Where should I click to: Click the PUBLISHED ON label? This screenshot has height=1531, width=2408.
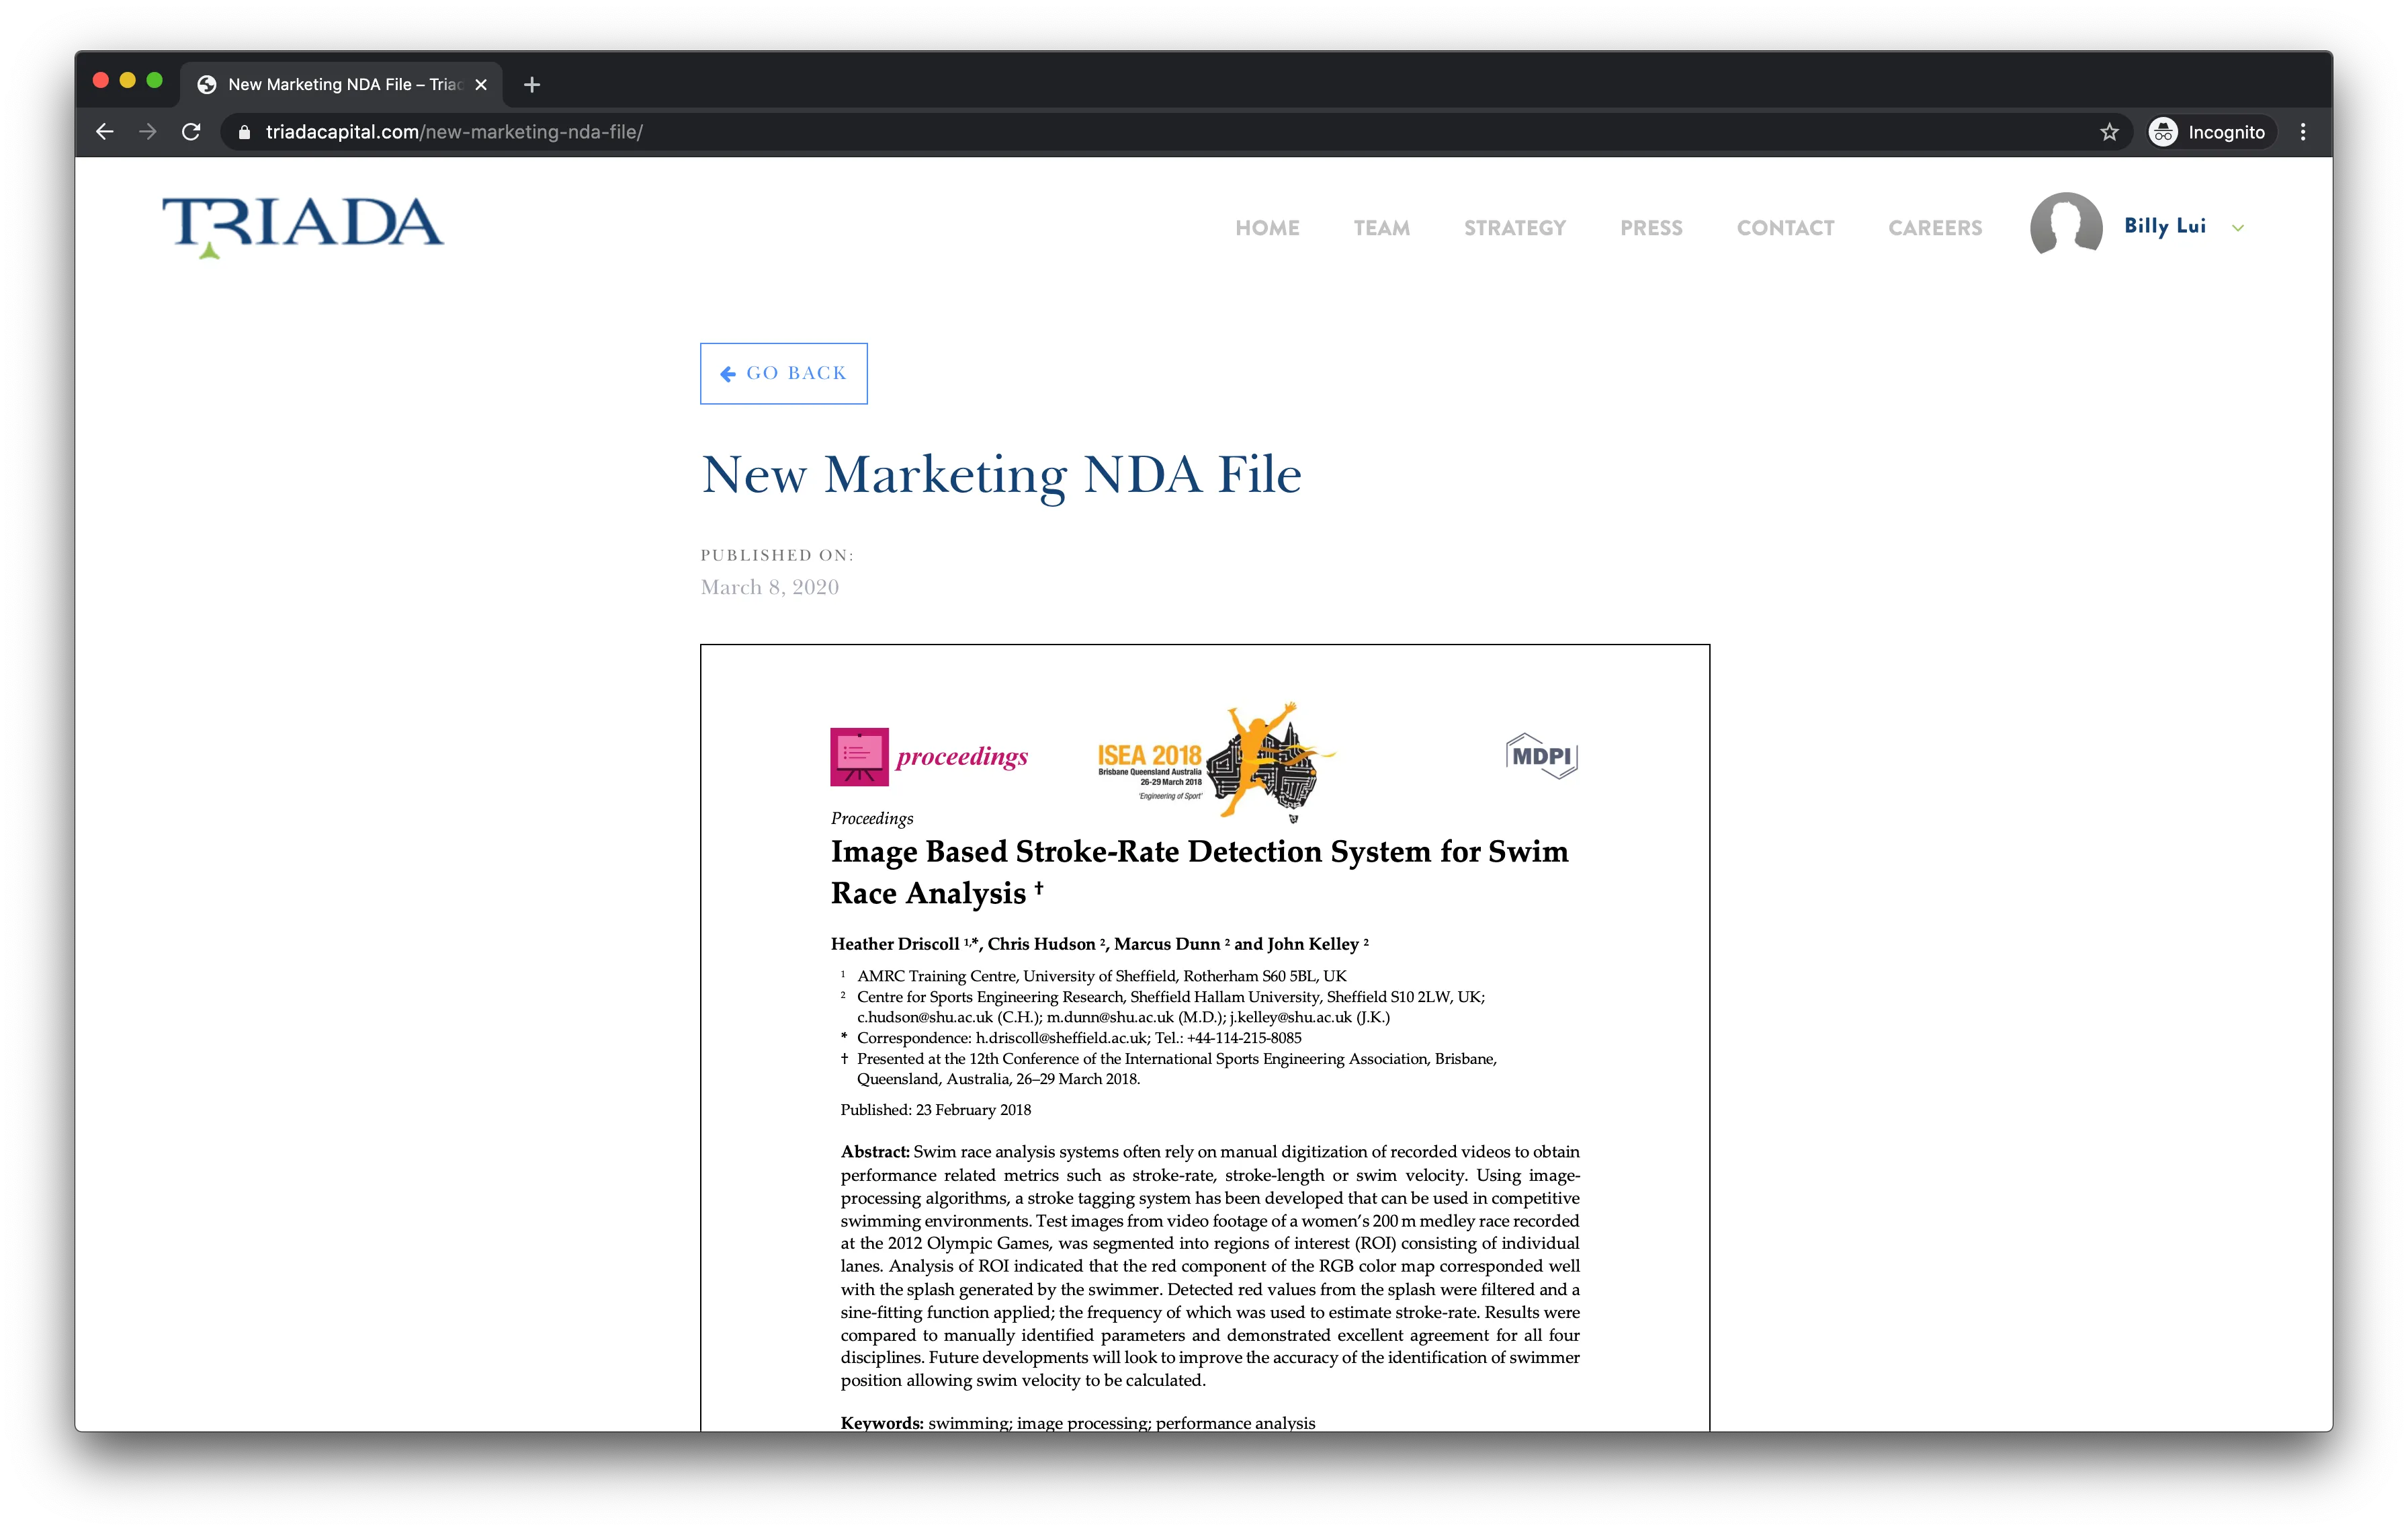(x=777, y=556)
